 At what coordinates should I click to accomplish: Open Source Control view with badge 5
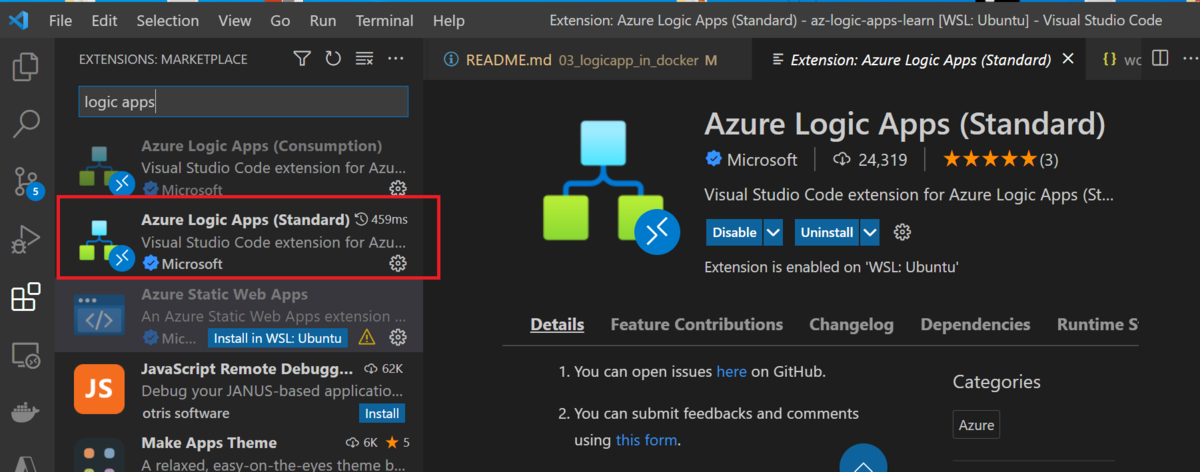pyautogui.click(x=25, y=181)
